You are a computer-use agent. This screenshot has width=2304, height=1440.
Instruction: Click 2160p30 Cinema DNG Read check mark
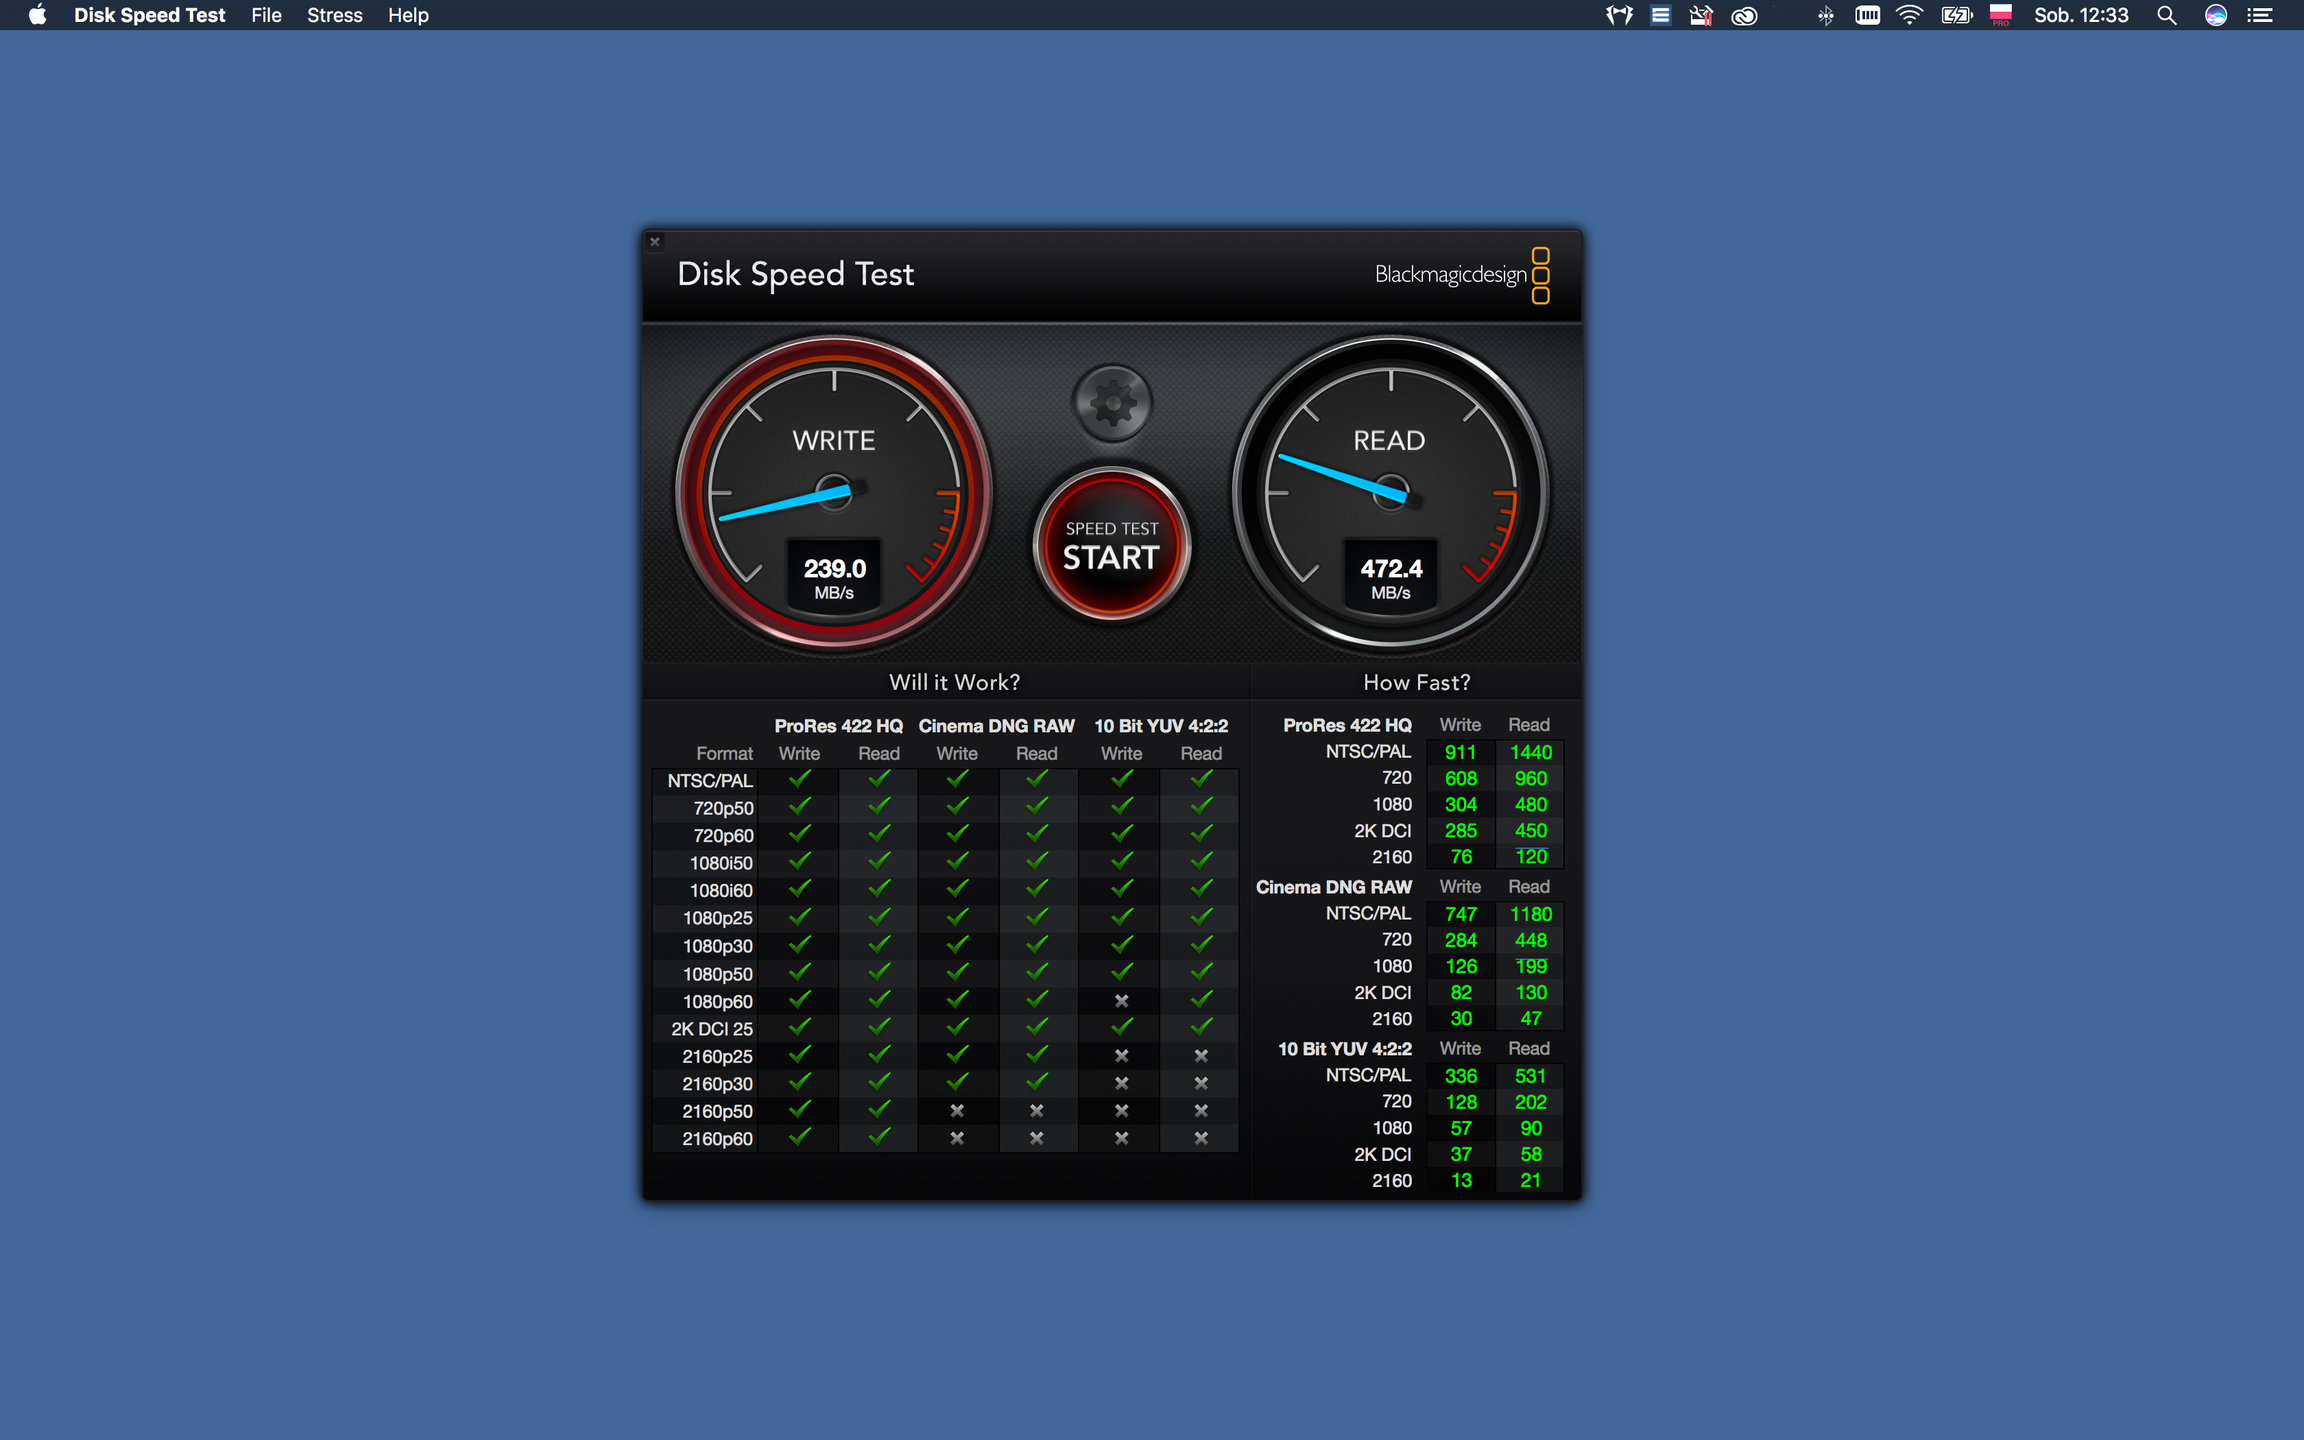pyautogui.click(x=1037, y=1082)
